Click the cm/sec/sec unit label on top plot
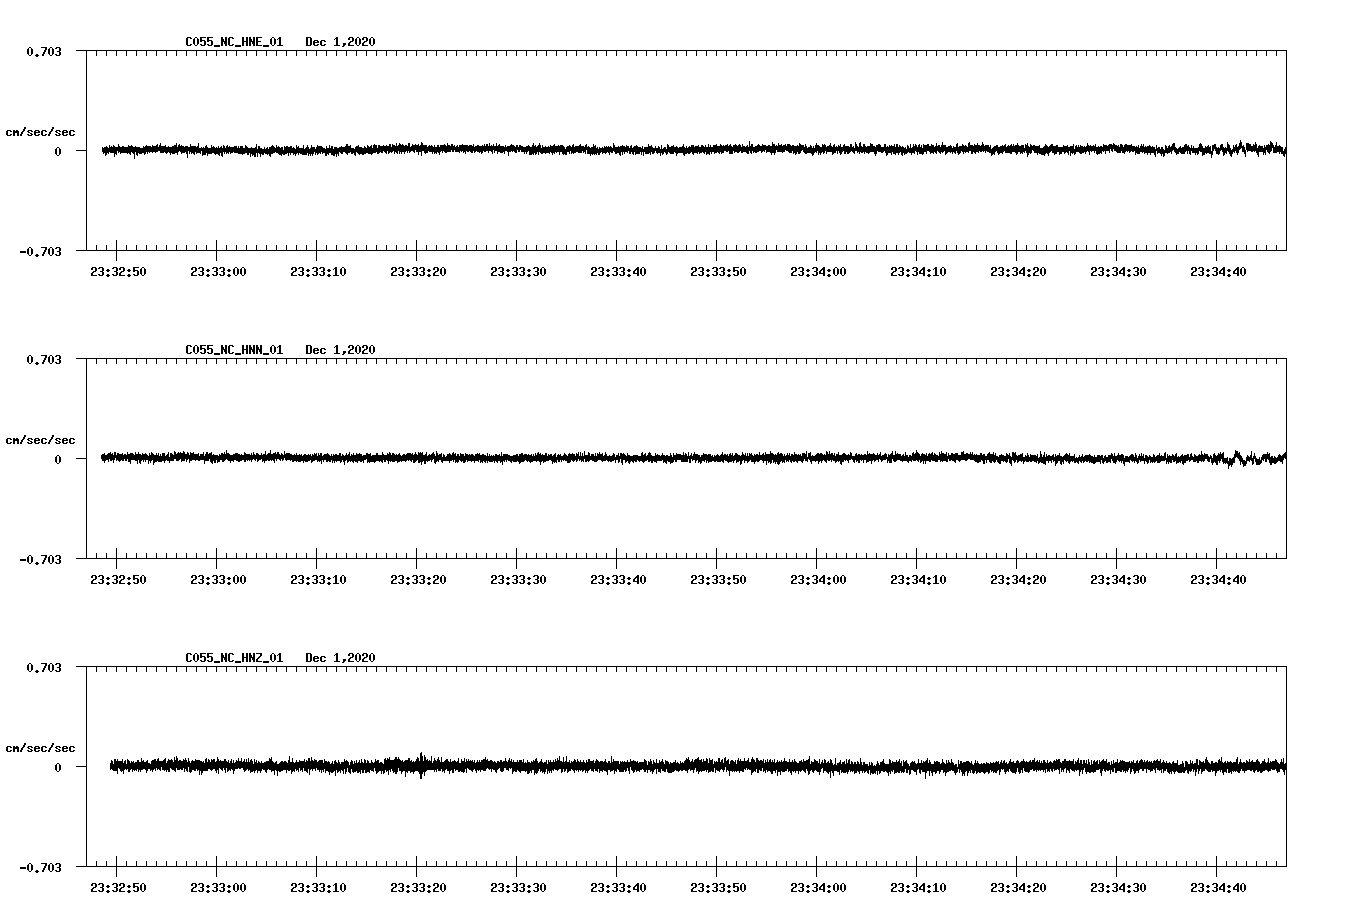Image resolution: width=1358 pixels, height=924 pixels. (x=39, y=131)
